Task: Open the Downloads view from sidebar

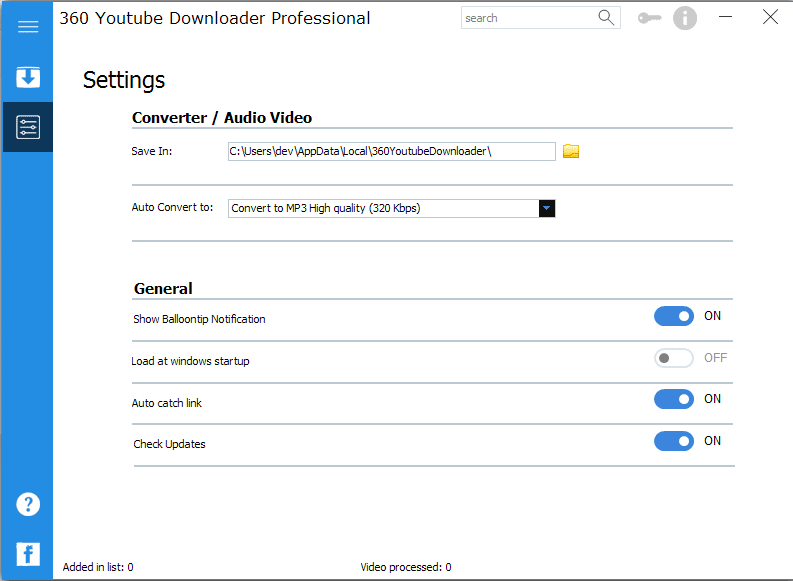Action: tap(28, 77)
